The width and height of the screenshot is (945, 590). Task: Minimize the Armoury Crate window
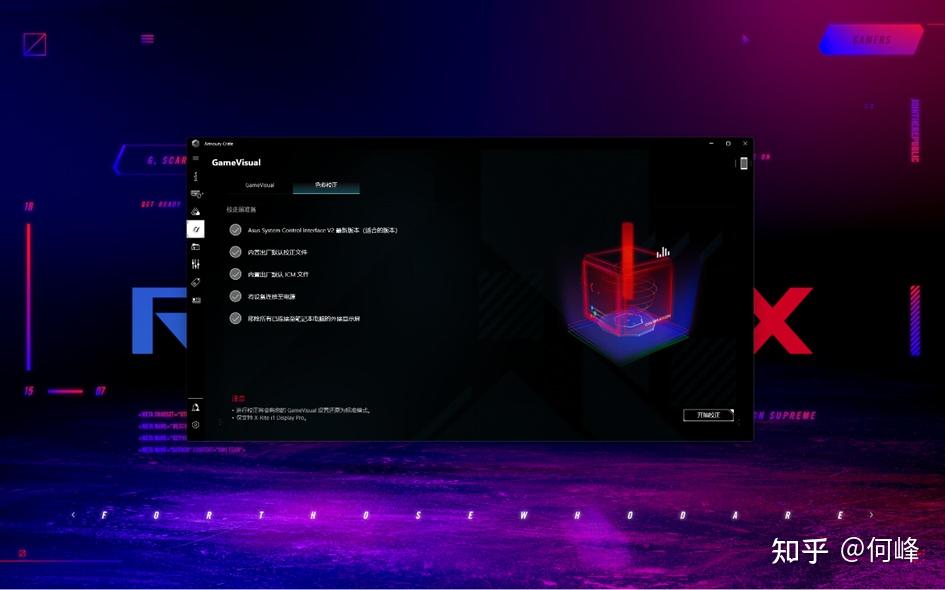(x=711, y=143)
